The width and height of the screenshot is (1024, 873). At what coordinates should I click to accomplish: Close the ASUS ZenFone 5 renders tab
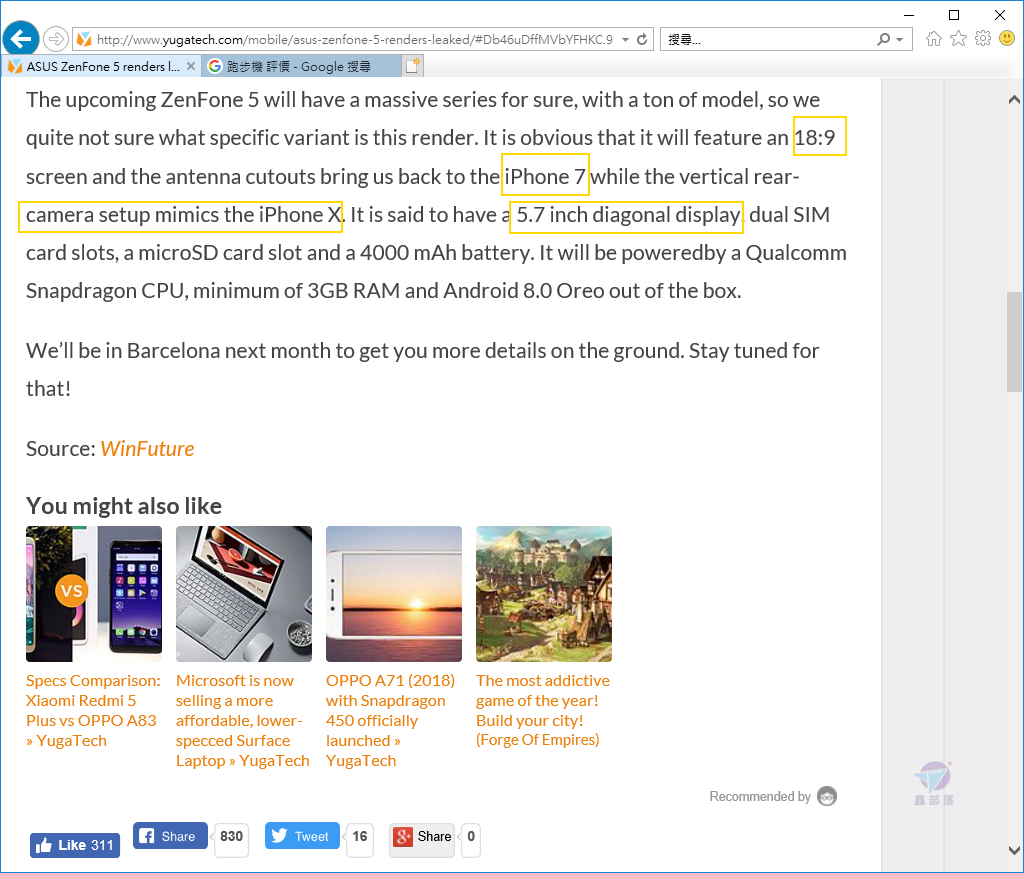coord(191,66)
